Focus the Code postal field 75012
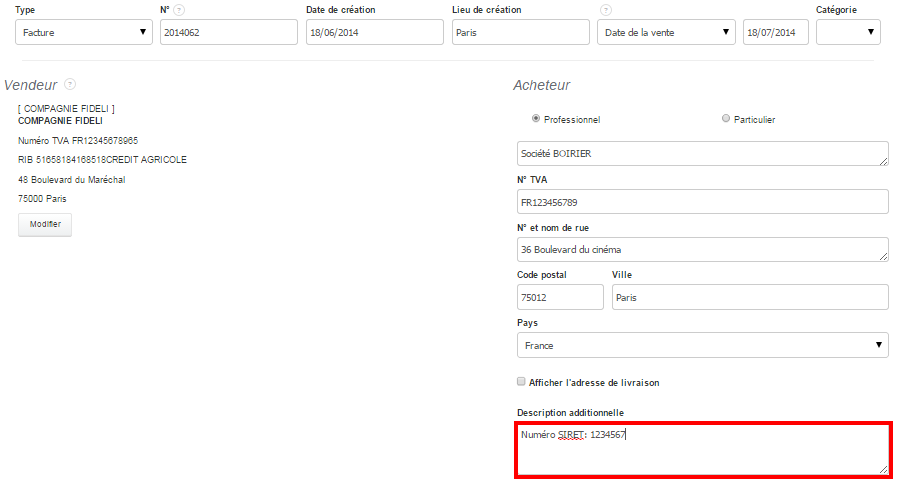898x482 pixels. (560, 297)
